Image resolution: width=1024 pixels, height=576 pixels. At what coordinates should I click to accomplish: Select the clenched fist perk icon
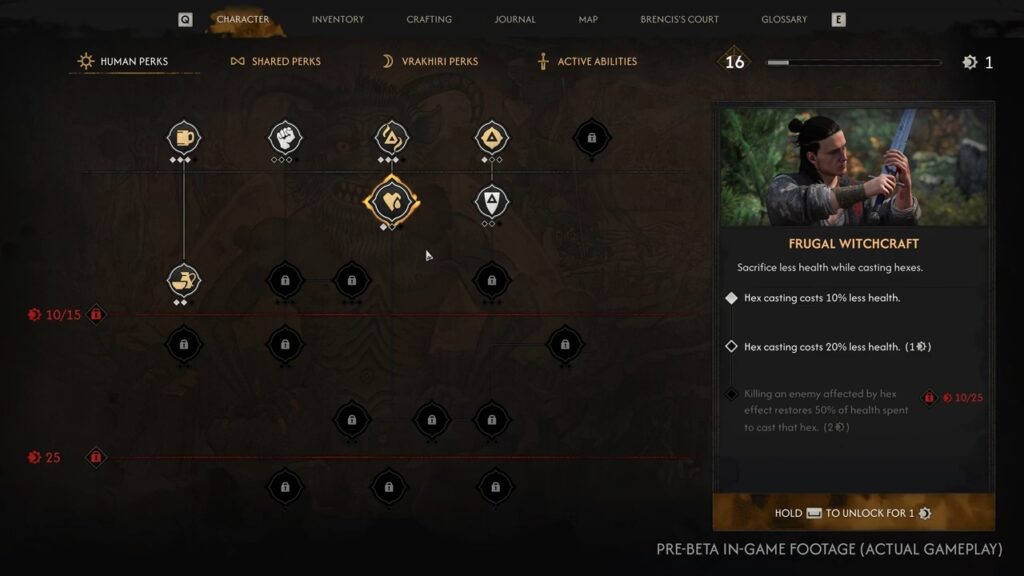pyautogui.click(x=285, y=138)
